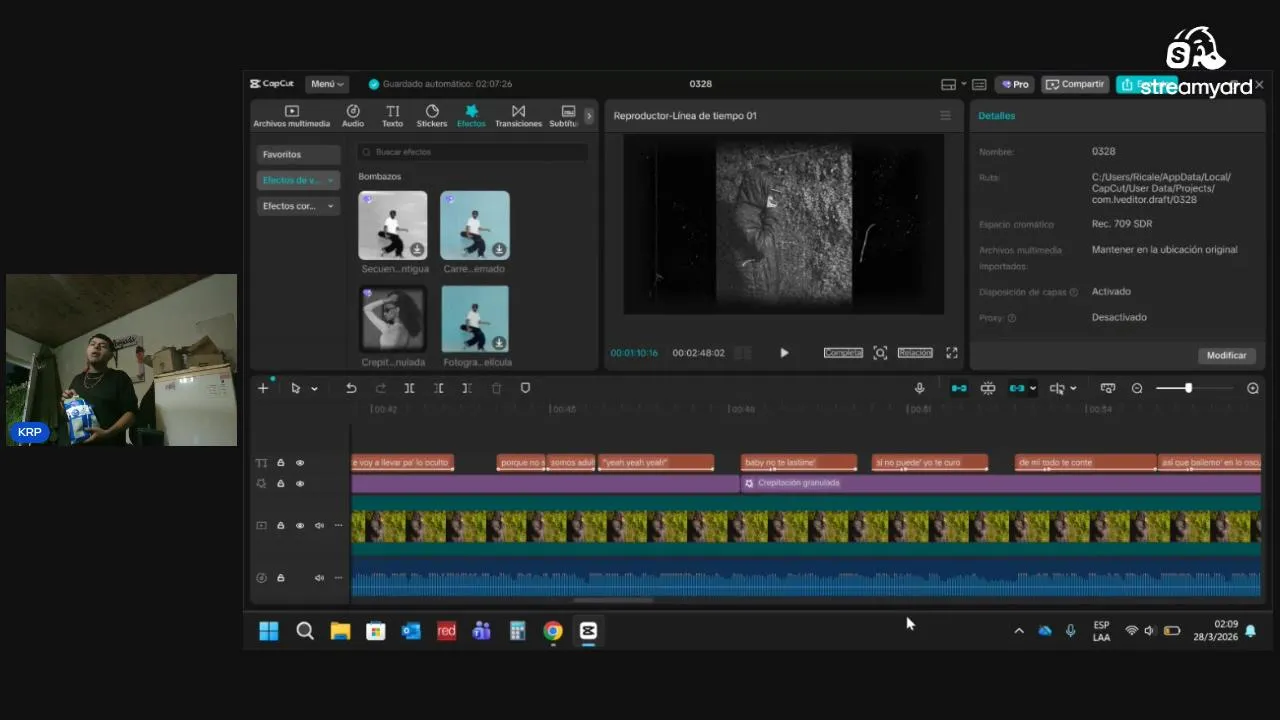Click the Buscar efectos search field
The width and height of the screenshot is (1280, 720).
click(473, 152)
